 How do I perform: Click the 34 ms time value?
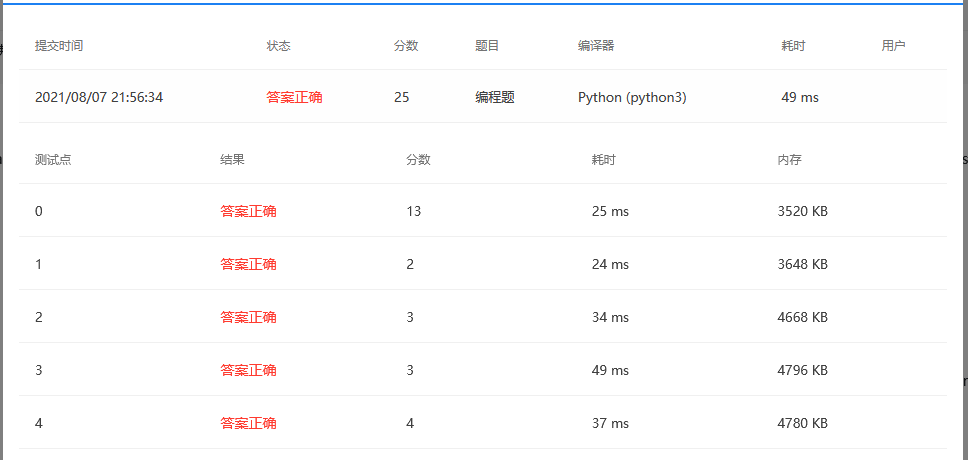610,317
